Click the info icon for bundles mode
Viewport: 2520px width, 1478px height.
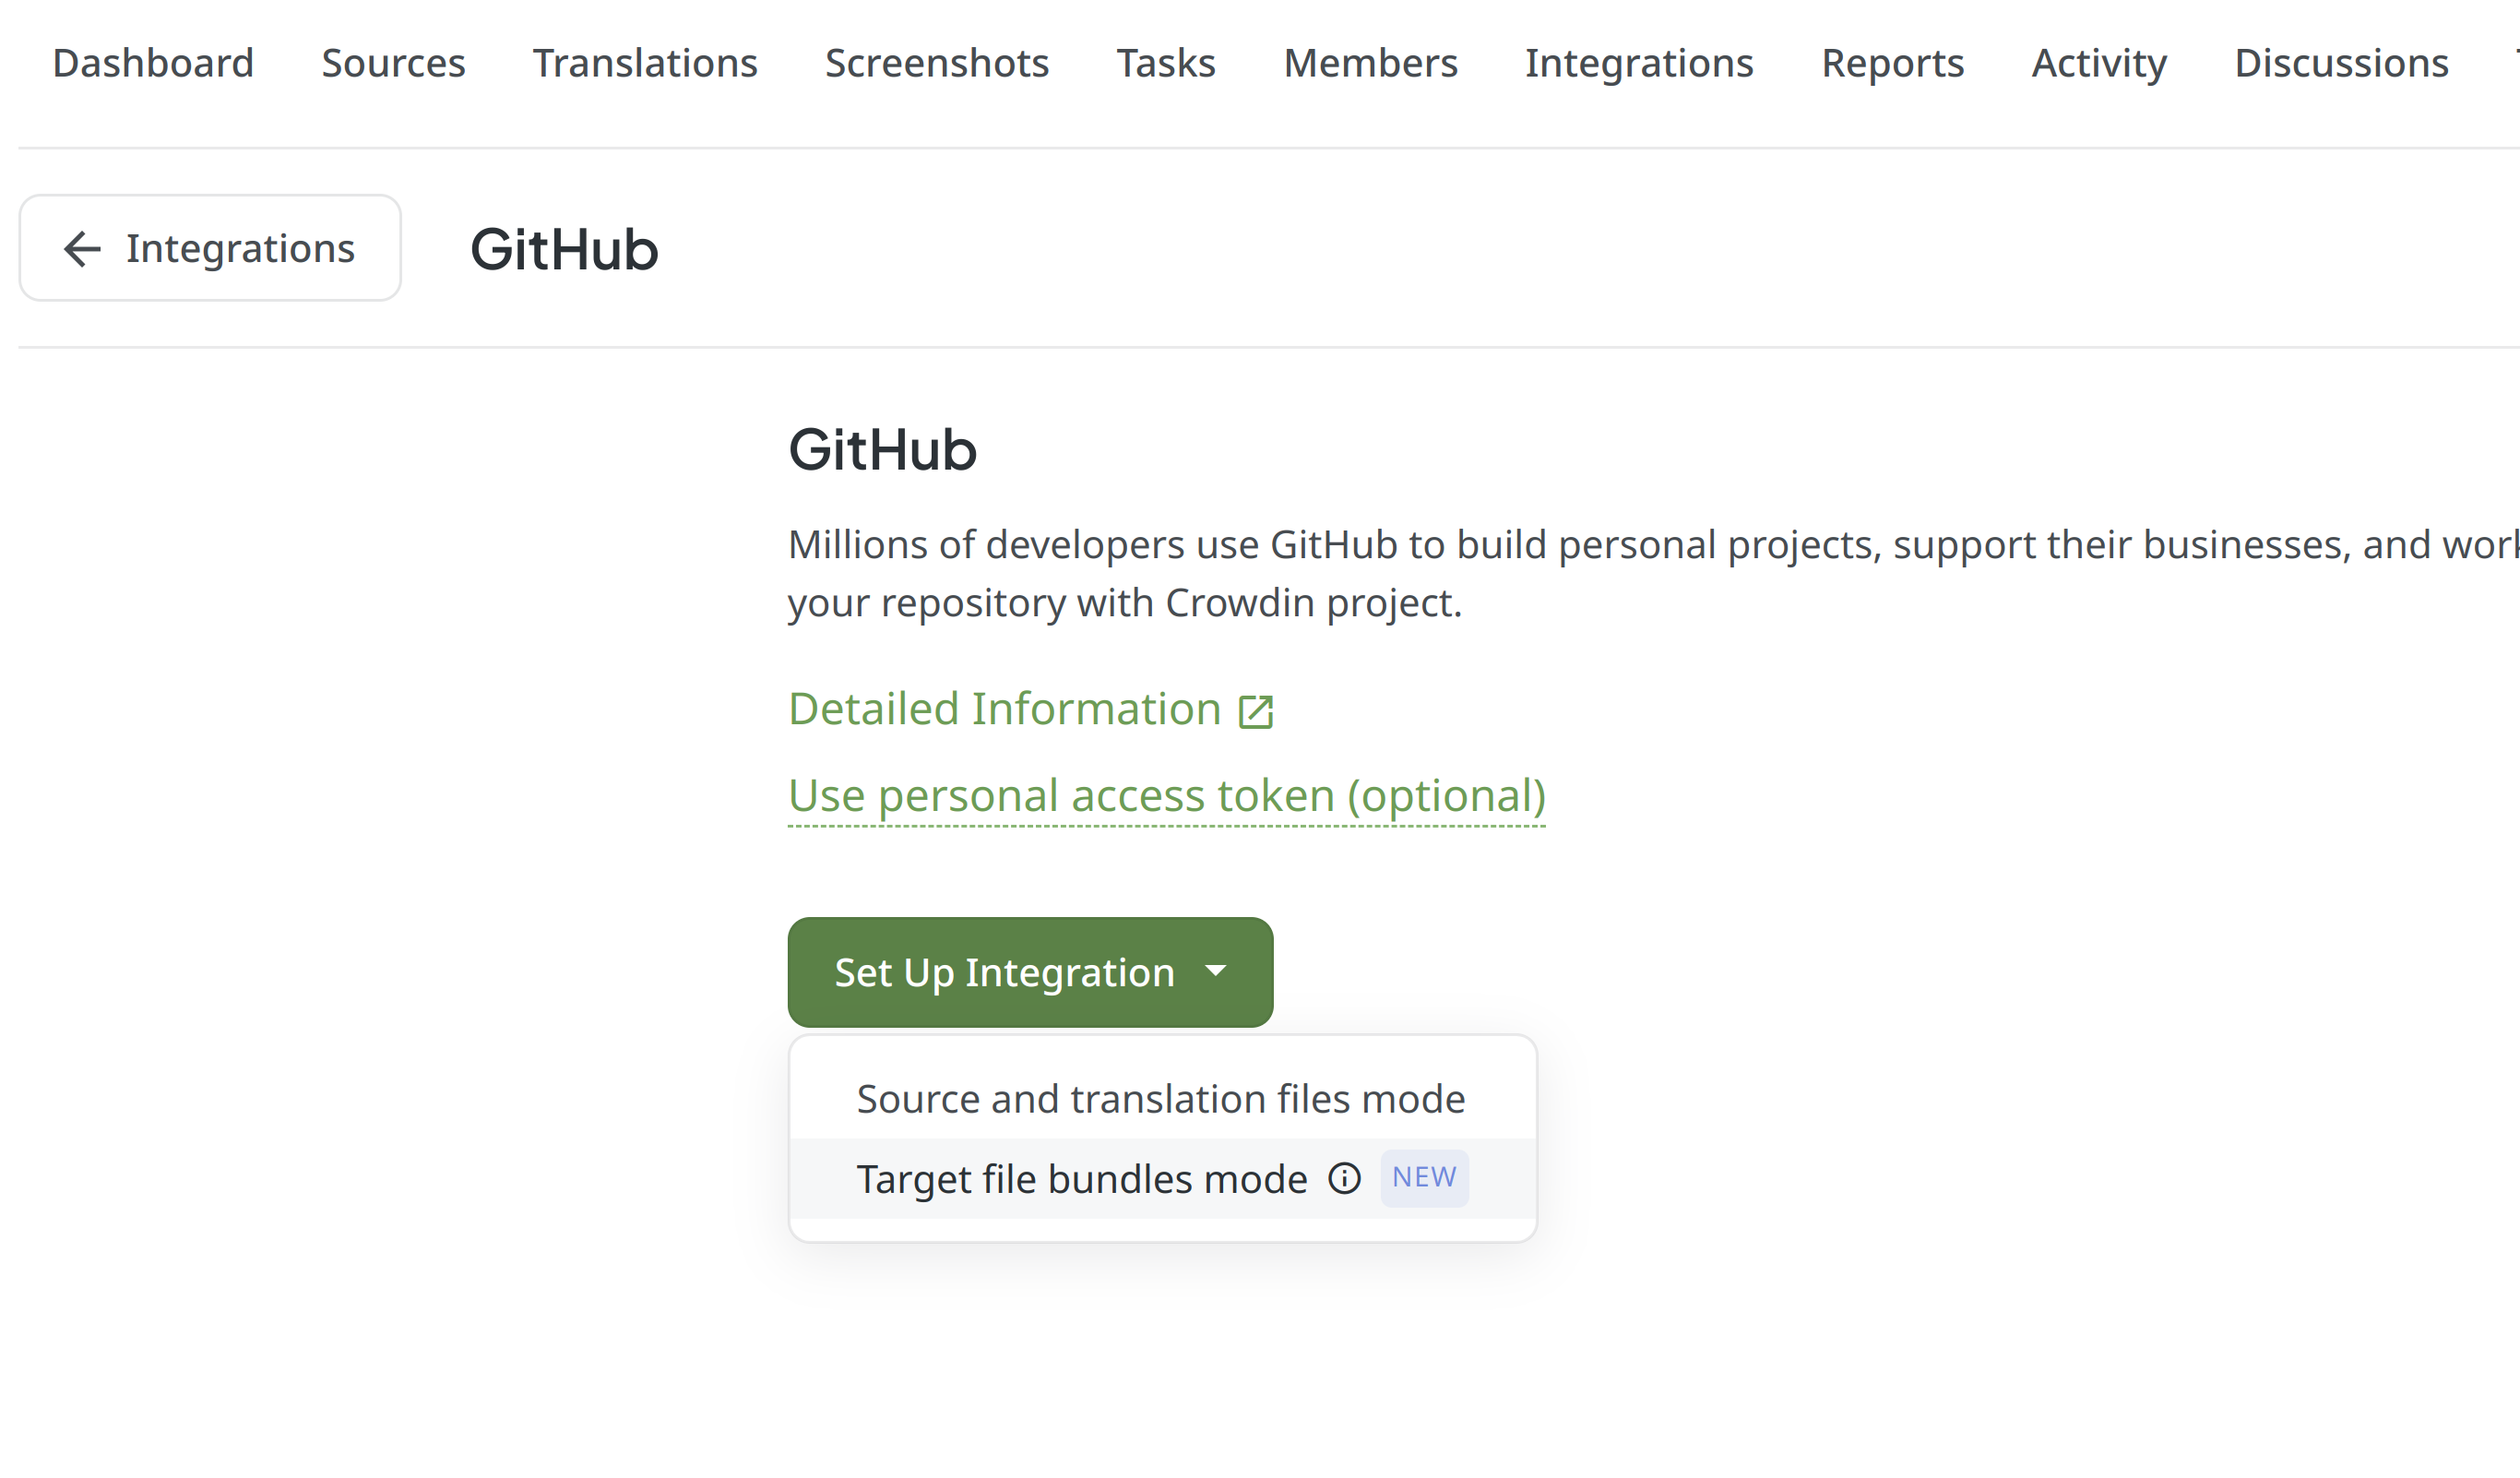1344,1177
